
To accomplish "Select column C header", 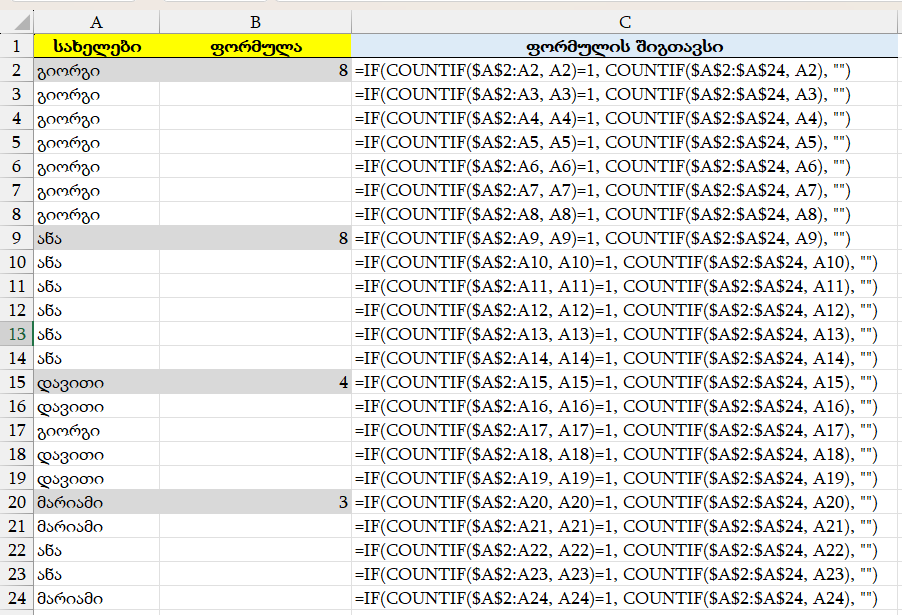I will 625,21.
